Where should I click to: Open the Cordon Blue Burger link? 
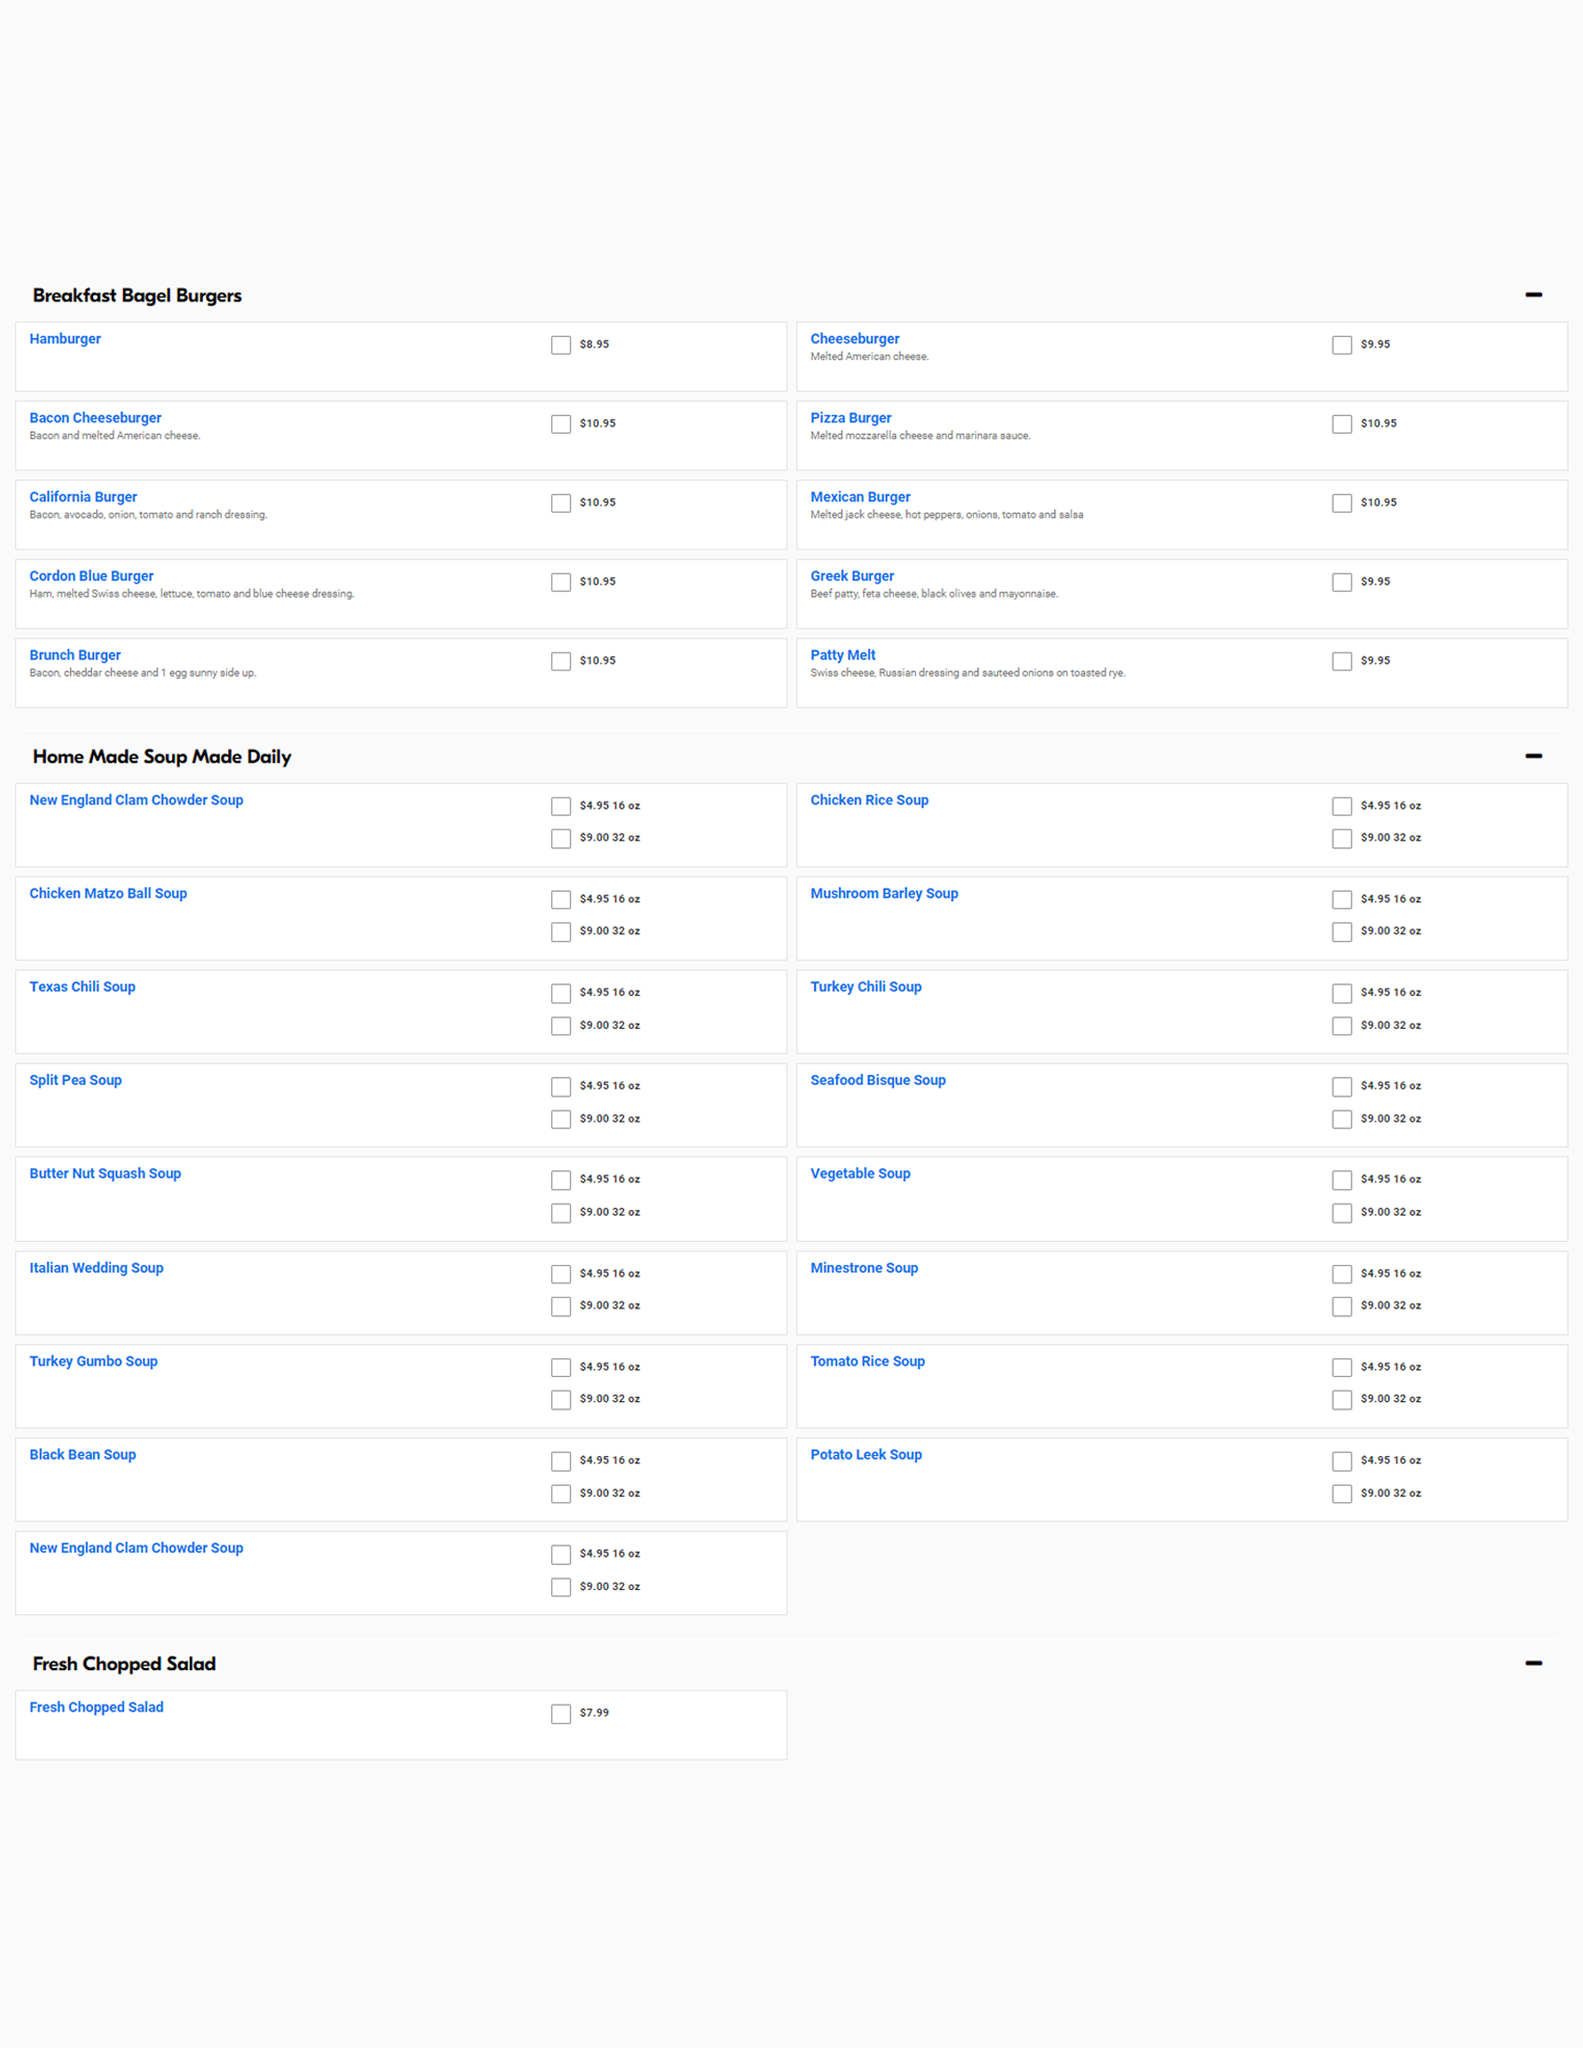pos(91,576)
